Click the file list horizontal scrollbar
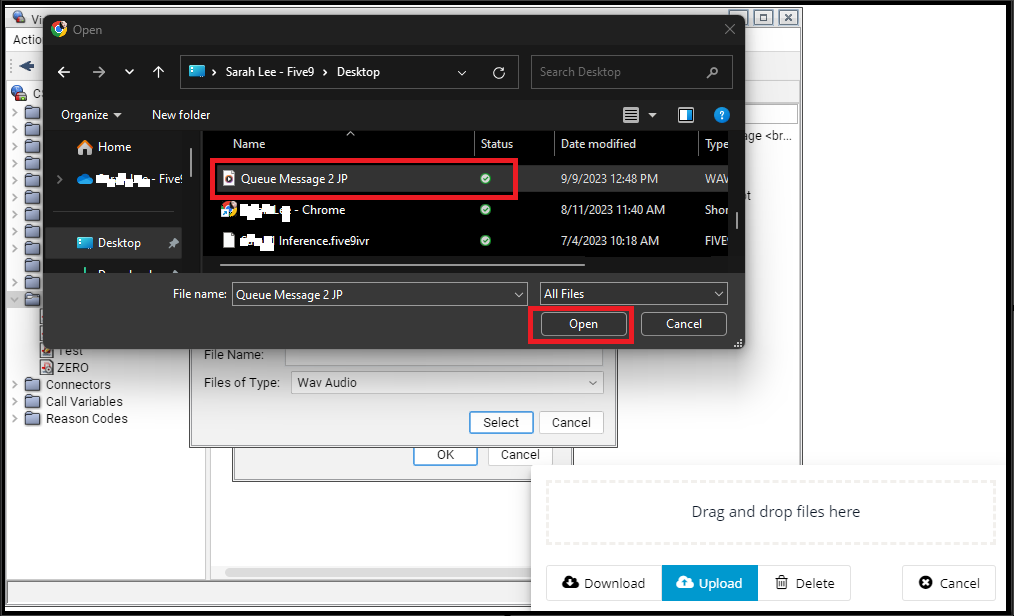 (x=402, y=265)
